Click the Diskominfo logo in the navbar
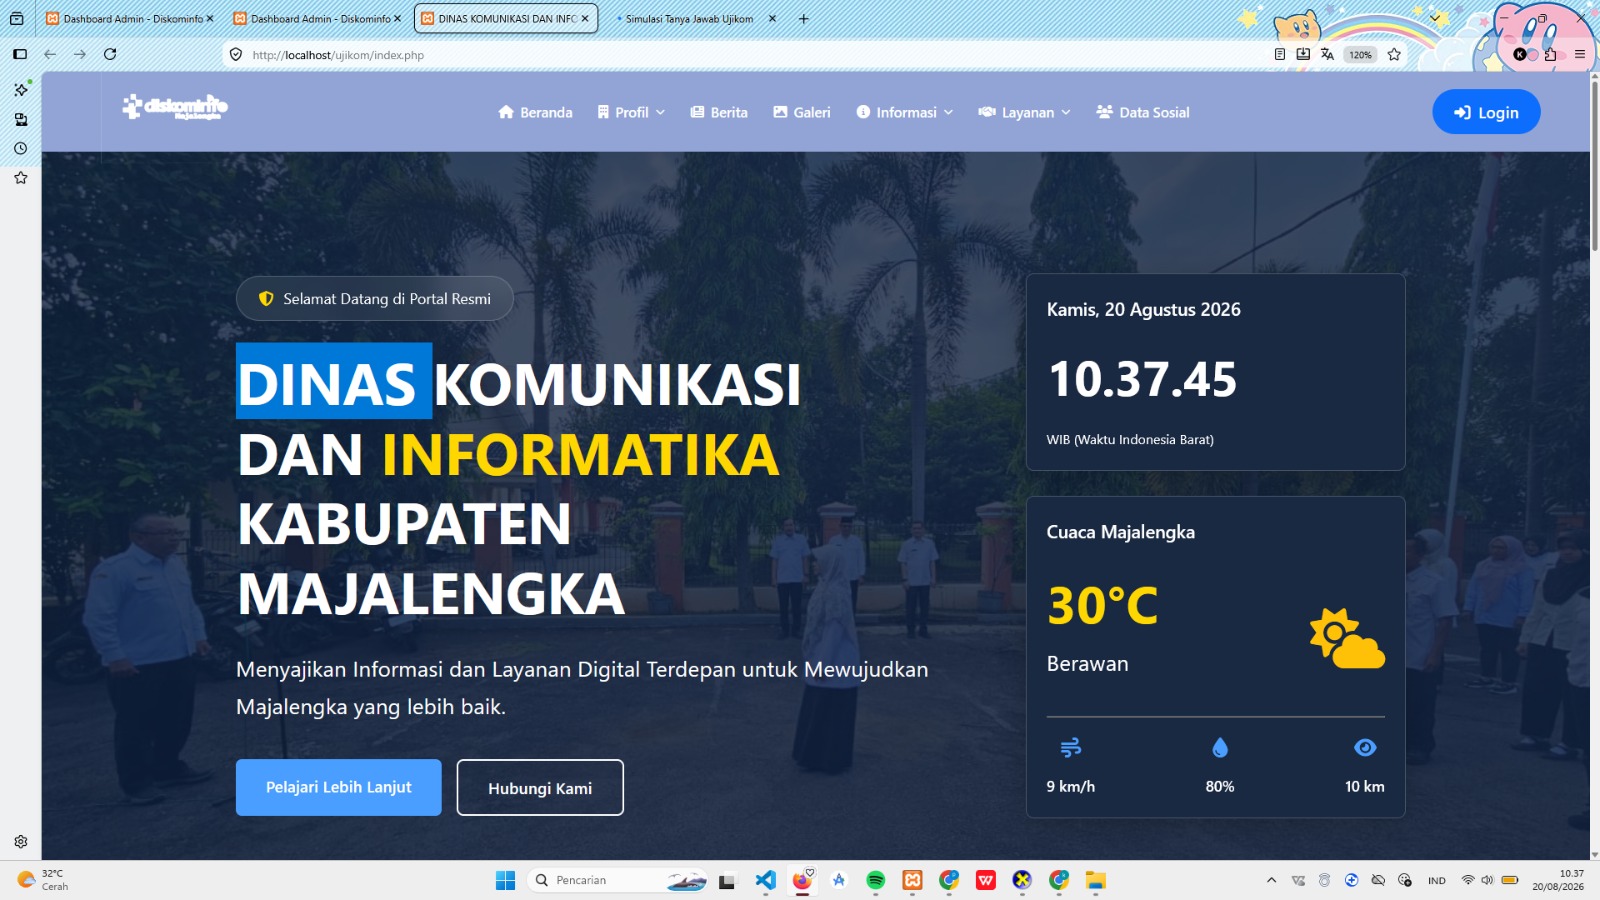Image resolution: width=1600 pixels, height=900 pixels. (x=175, y=106)
